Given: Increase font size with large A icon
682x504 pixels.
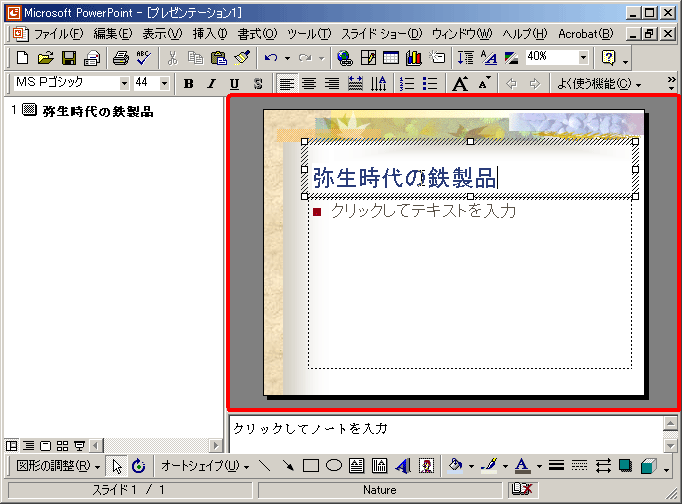Looking at the screenshot, I should [460, 83].
